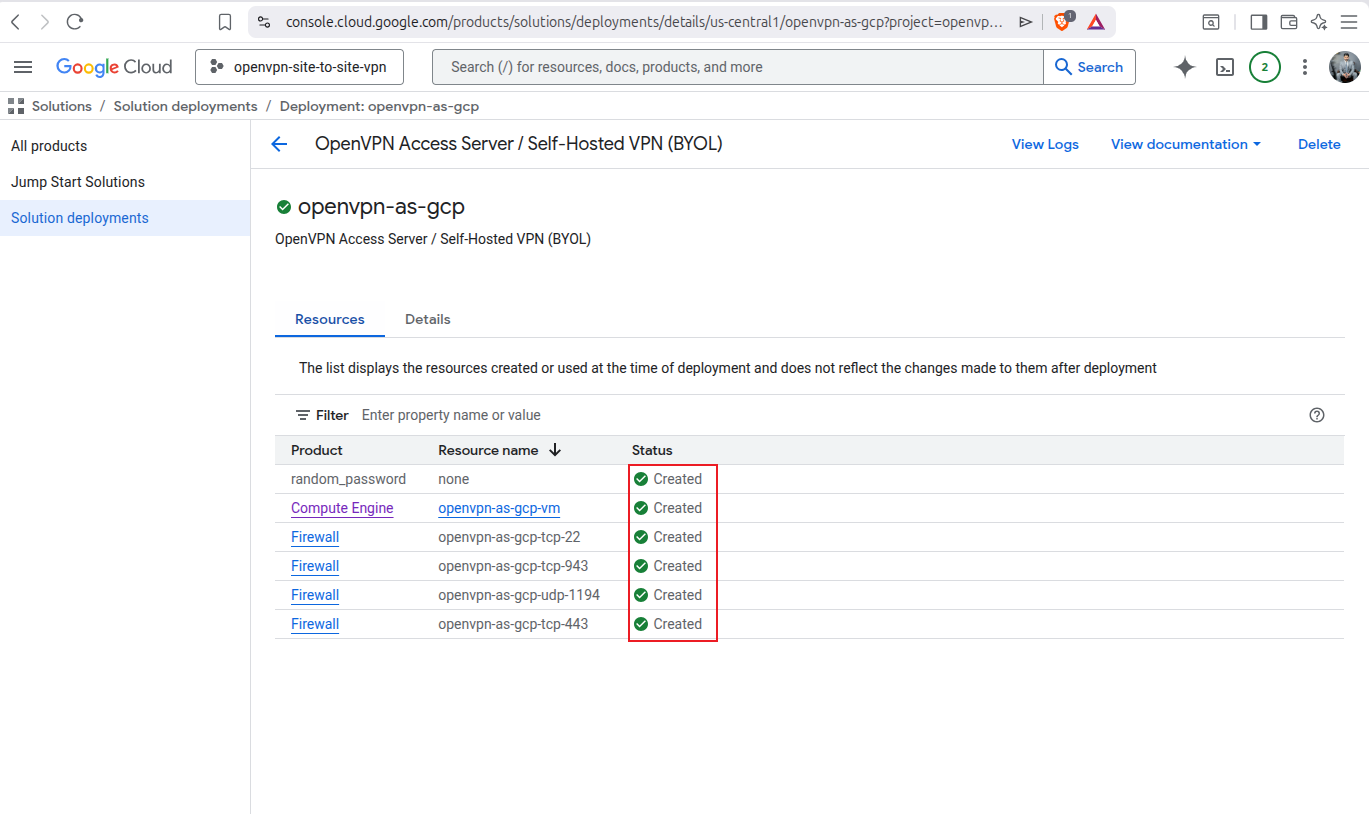Click the send-tab arrow icon in address bar
Screen dimensions: 1369x814
pos(1025,22)
